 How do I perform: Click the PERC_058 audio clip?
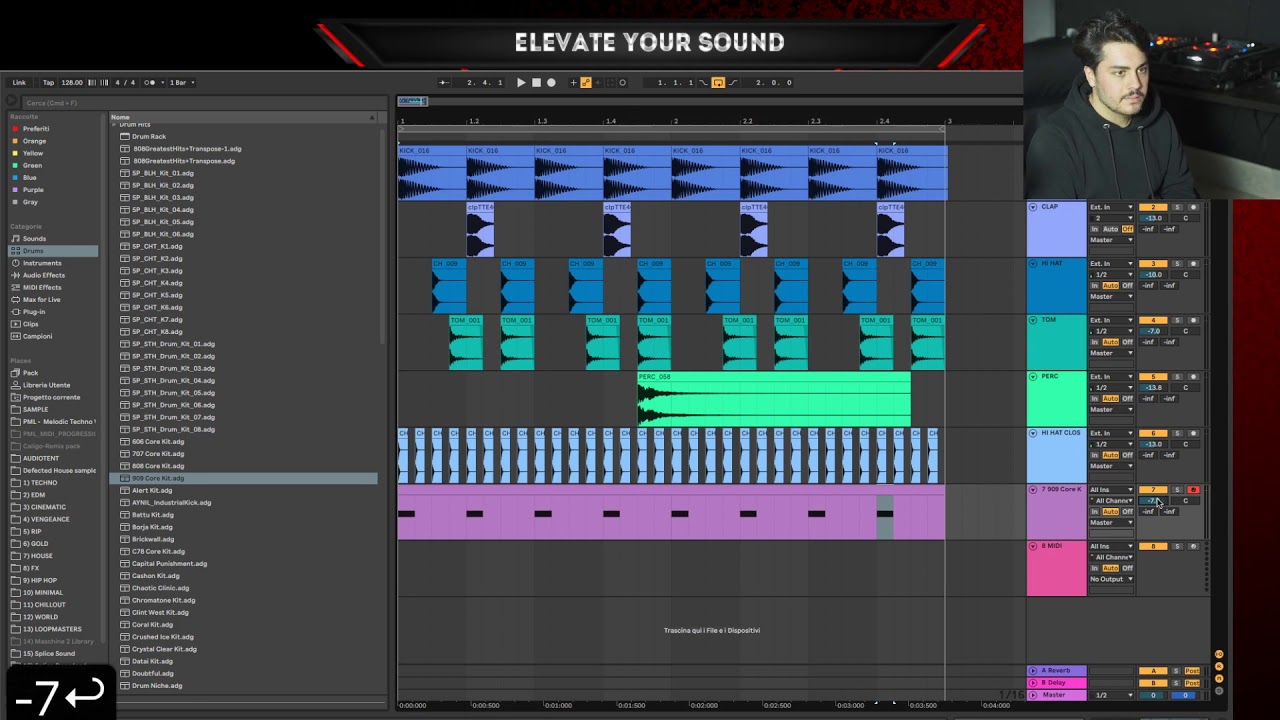(x=774, y=399)
